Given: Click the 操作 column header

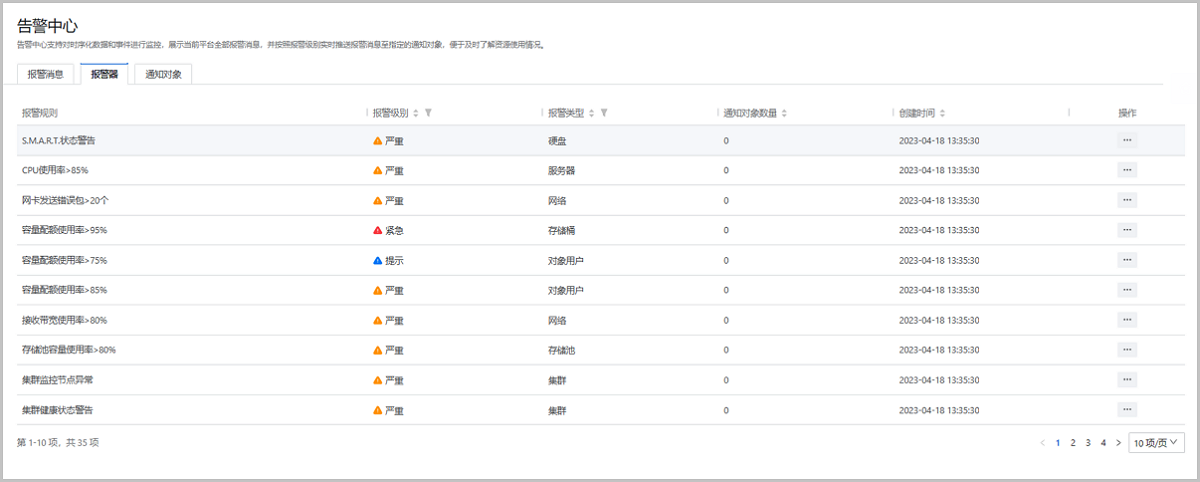Looking at the screenshot, I should coord(1127,113).
